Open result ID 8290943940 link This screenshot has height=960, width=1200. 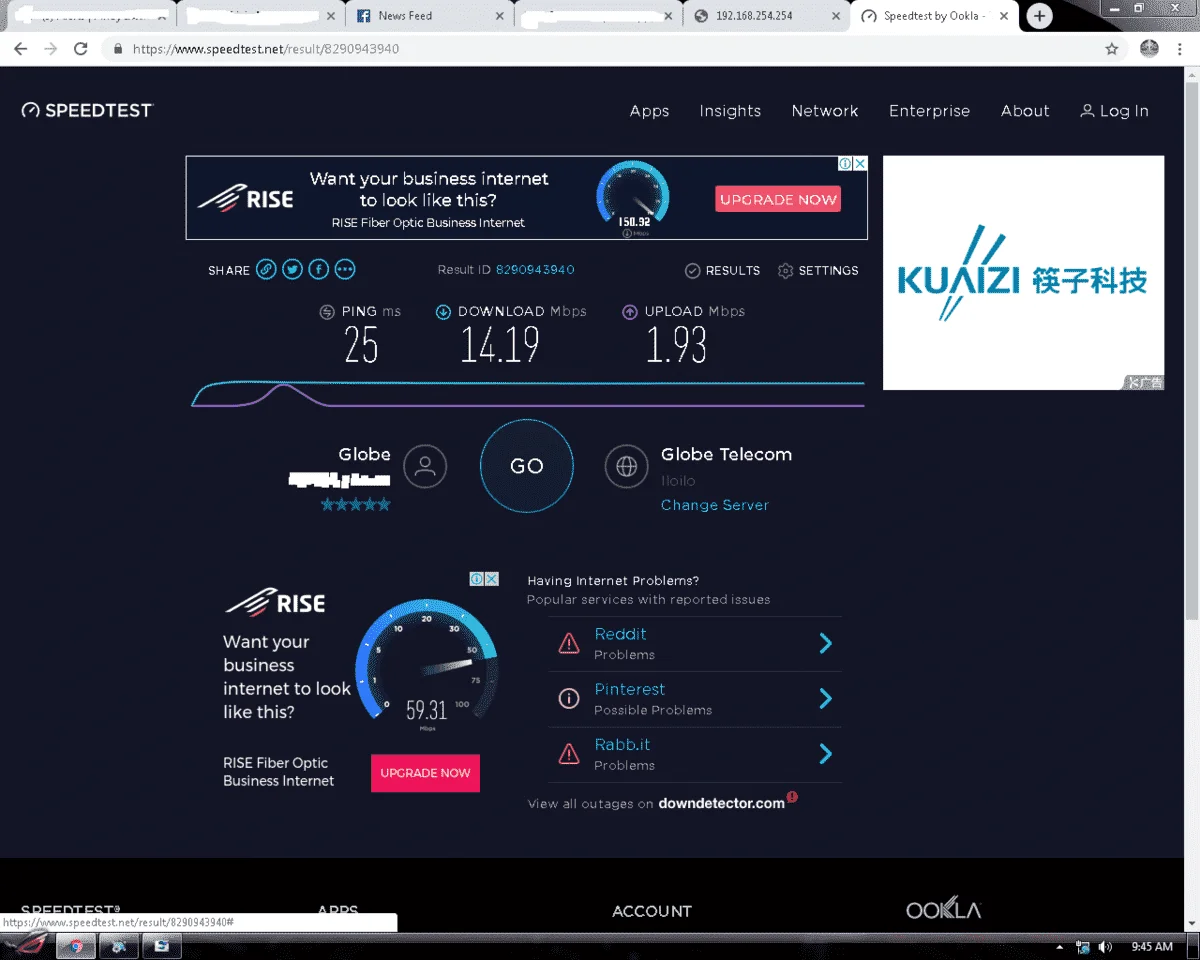click(535, 270)
